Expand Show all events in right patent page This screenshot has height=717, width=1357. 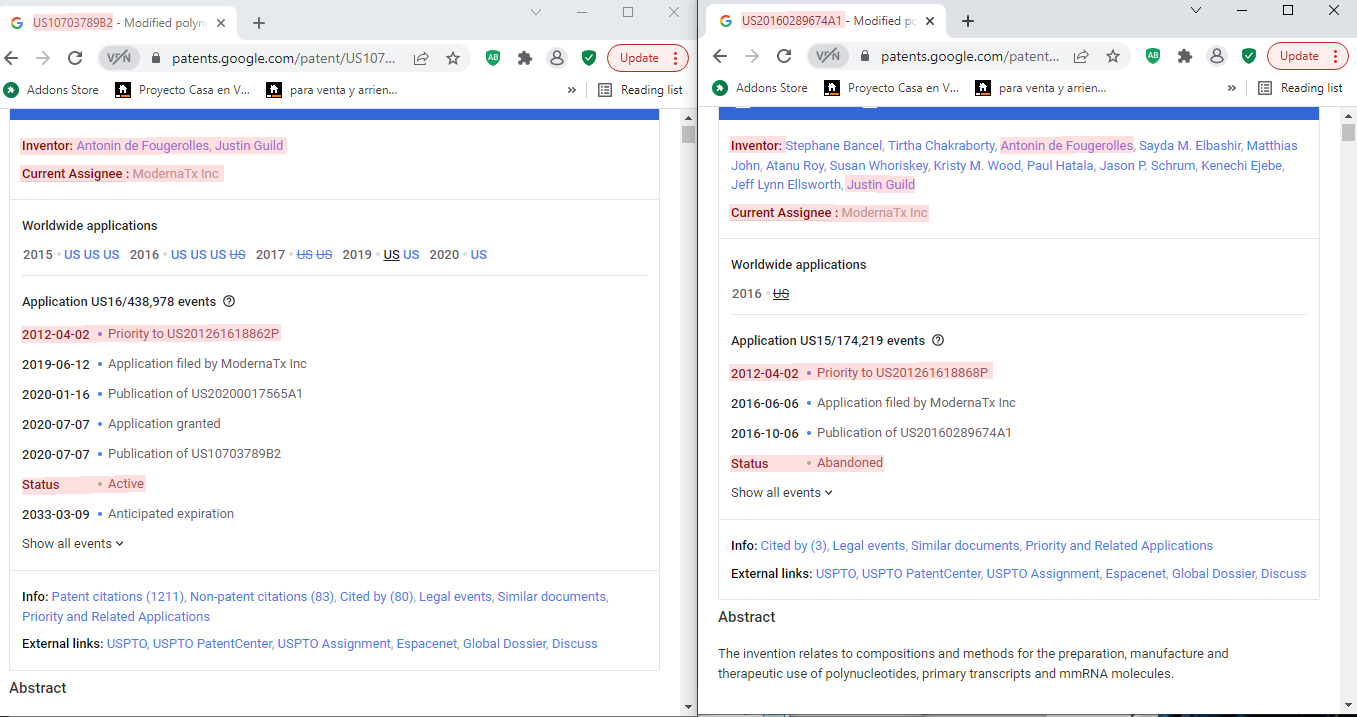pos(781,493)
